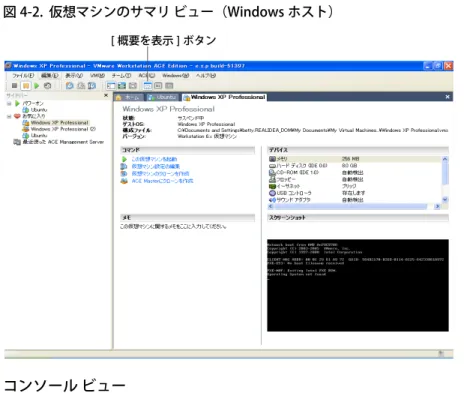This screenshot has height=393, width=464.
Task: Open the VM(M) menu
Action: coord(98,76)
